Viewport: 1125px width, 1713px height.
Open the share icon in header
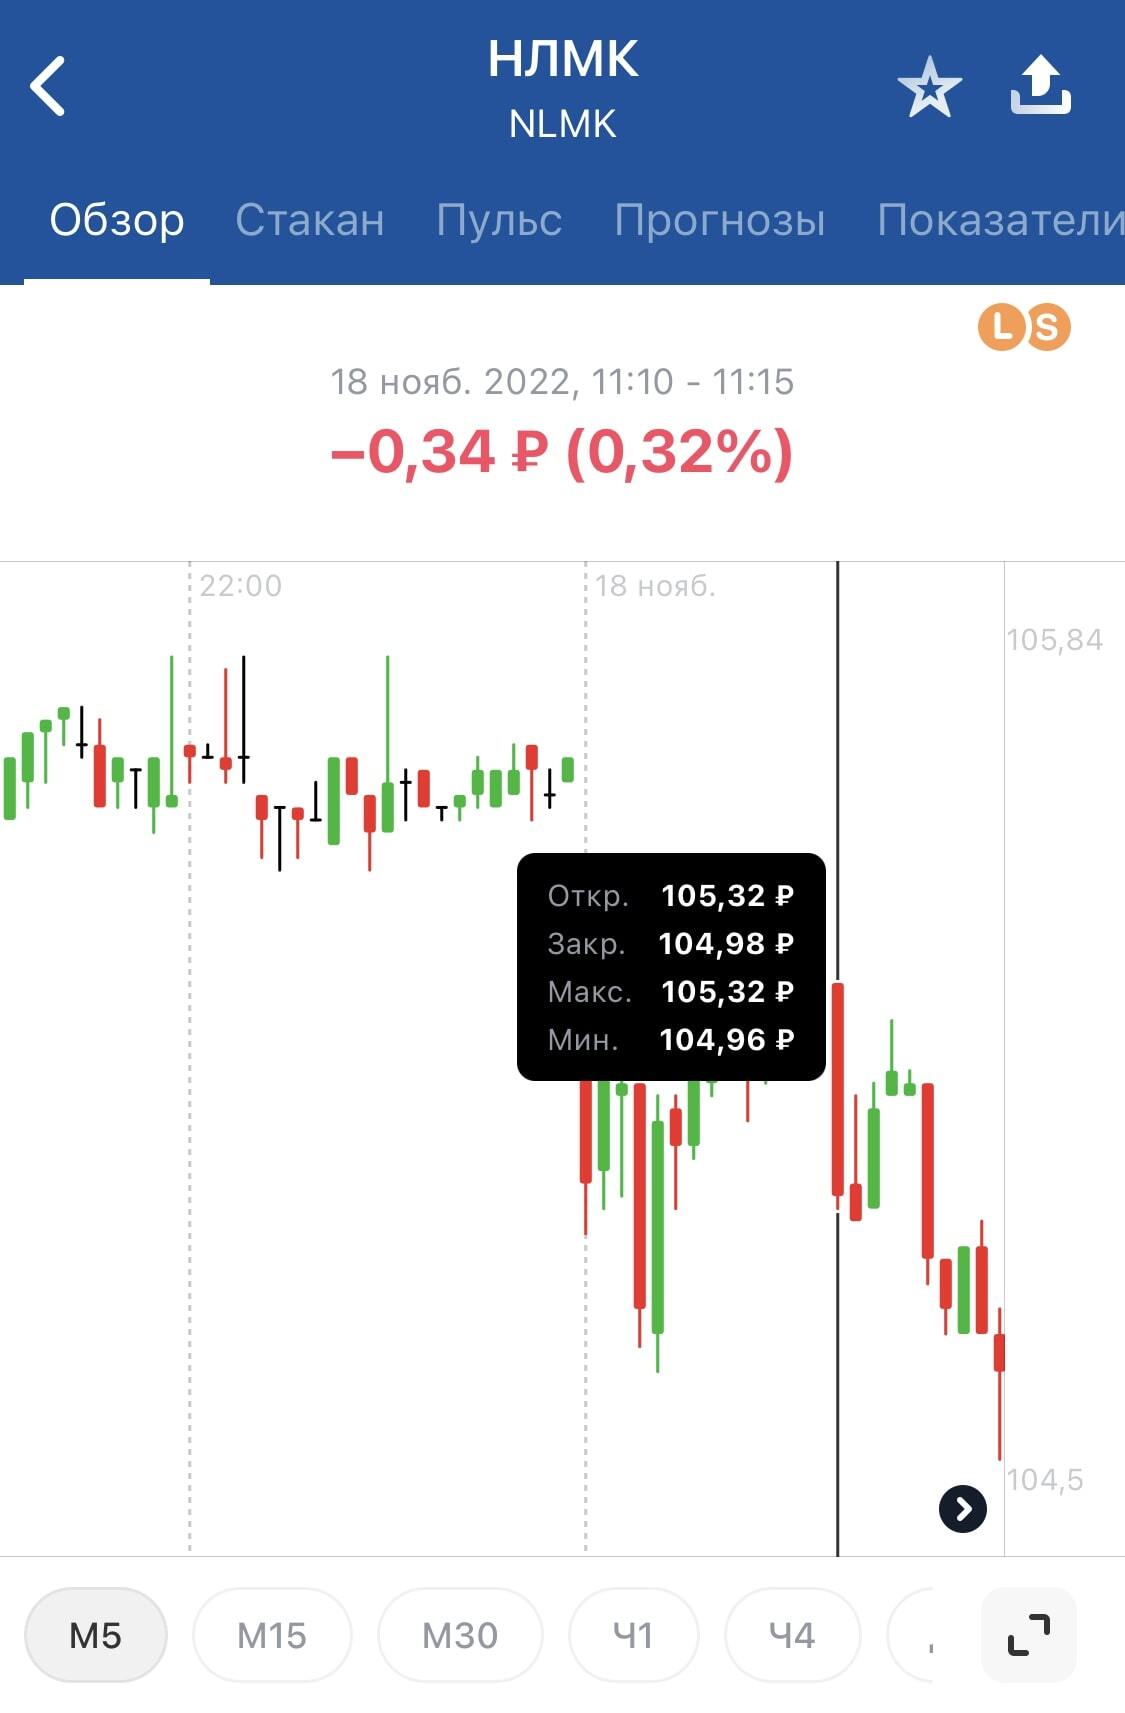(1040, 86)
